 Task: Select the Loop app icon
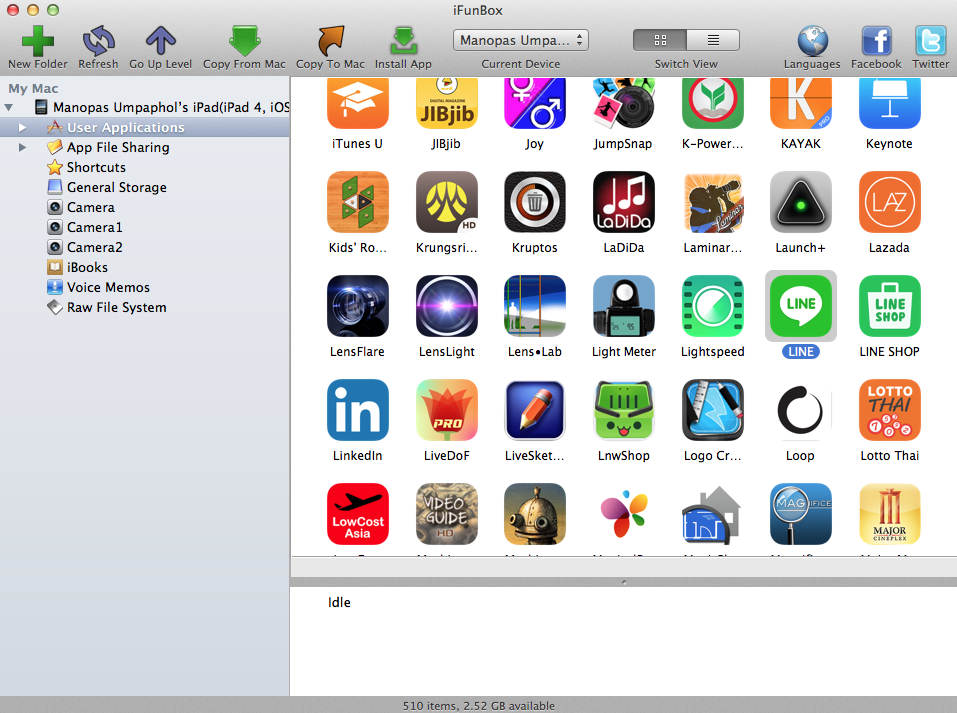tap(801, 410)
